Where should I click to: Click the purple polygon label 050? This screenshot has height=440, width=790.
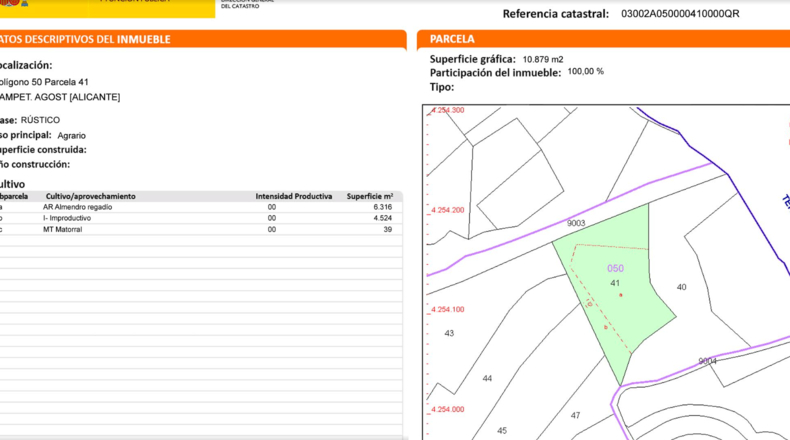pos(615,269)
